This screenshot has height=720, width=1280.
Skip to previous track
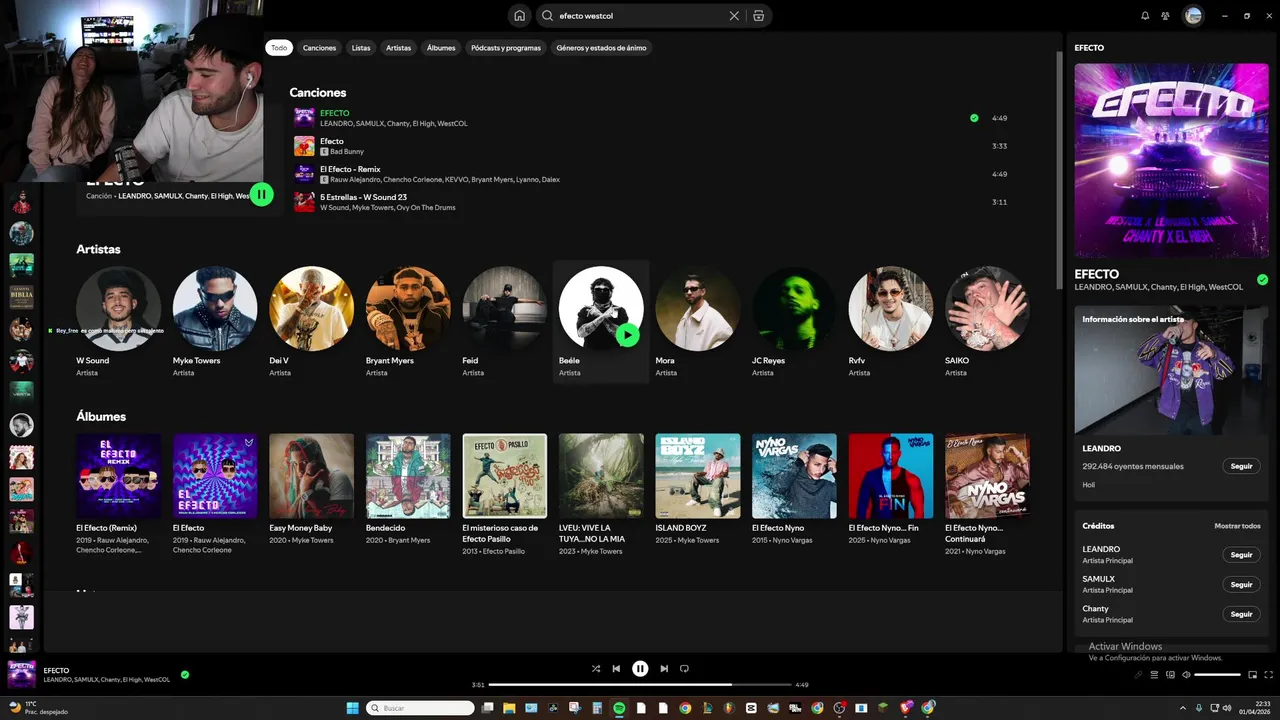tap(617, 668)
